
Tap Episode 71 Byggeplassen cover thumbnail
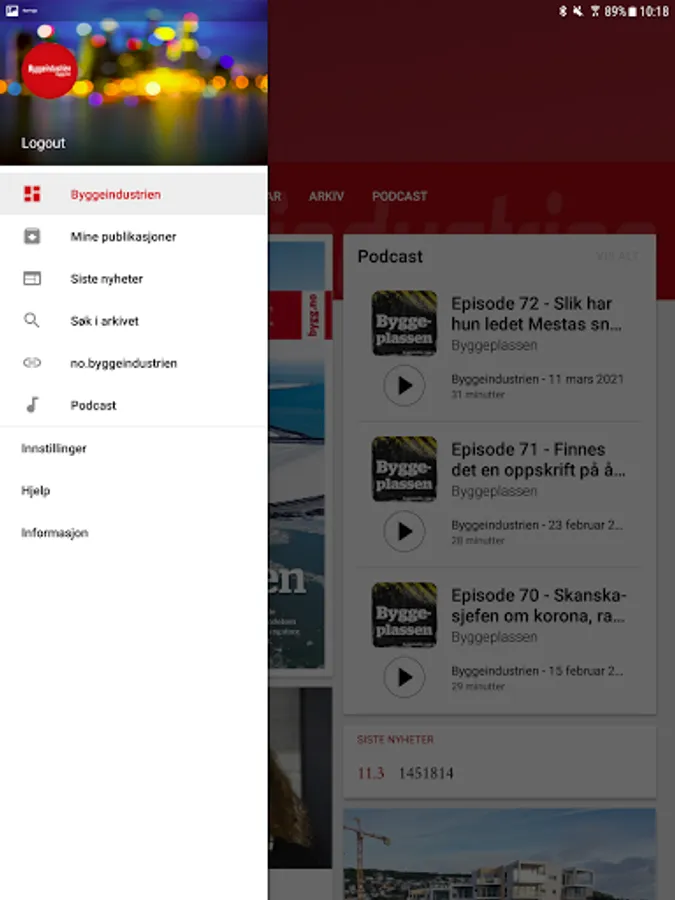click(x=404, y=468)
